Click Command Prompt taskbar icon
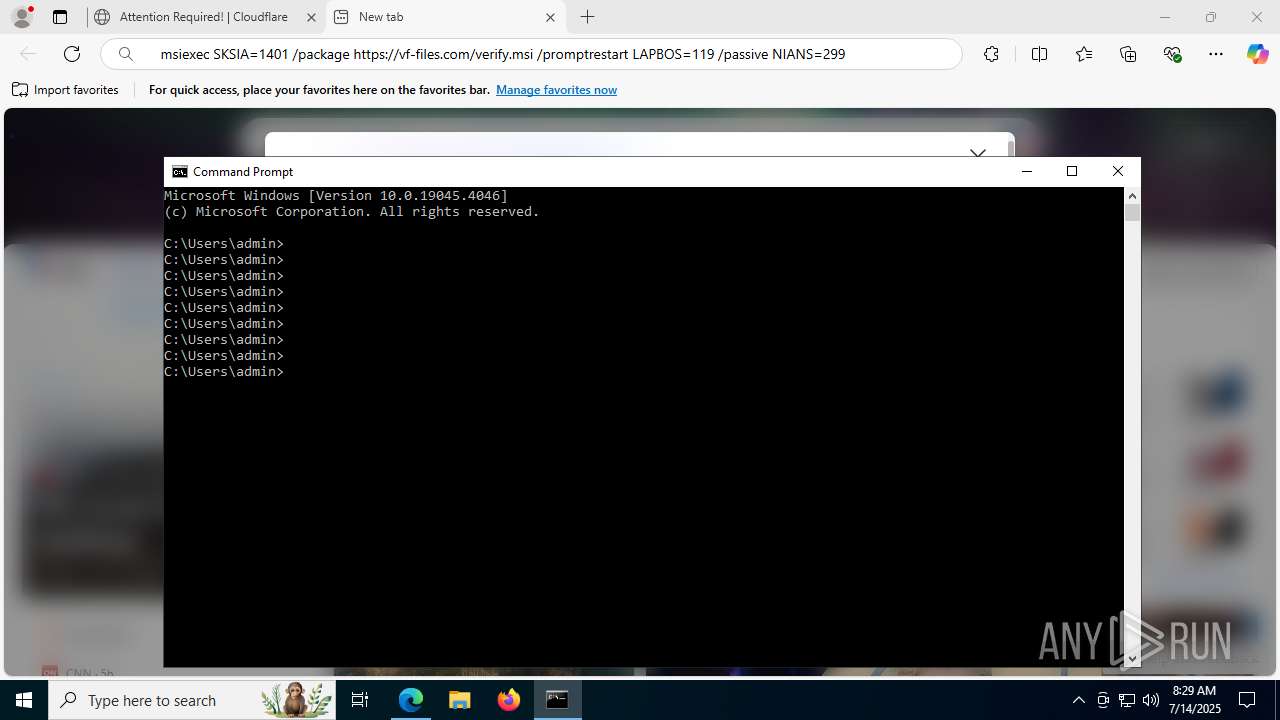 tap(557, 700)
